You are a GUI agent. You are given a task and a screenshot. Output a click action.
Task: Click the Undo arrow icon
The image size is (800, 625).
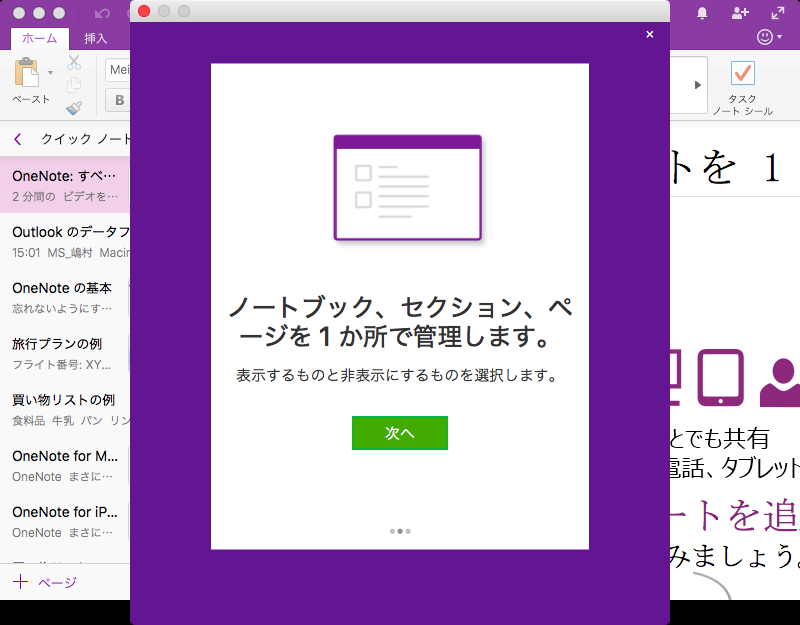pos(102,13)
